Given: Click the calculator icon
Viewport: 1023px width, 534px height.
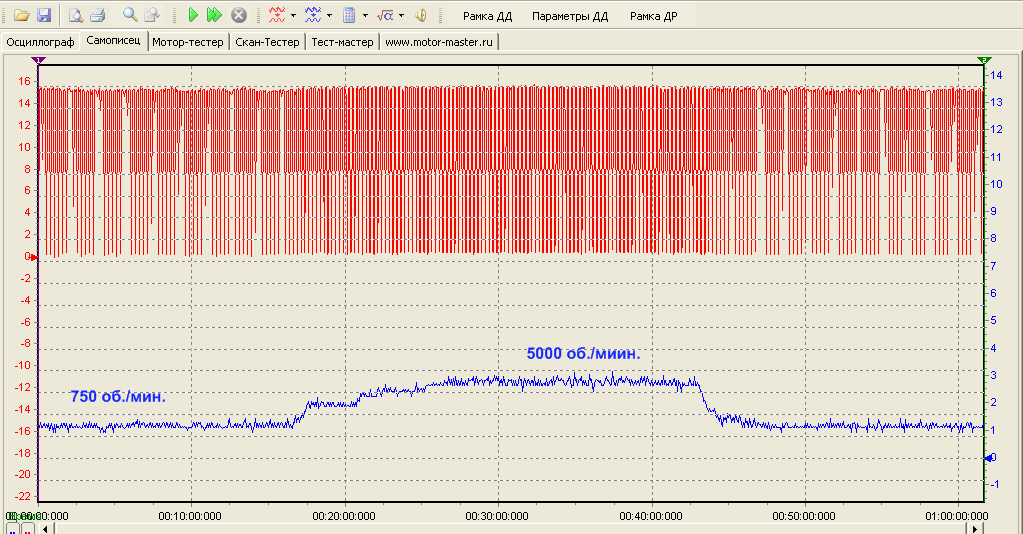Looking at the screenshot, I should point(349,15).
